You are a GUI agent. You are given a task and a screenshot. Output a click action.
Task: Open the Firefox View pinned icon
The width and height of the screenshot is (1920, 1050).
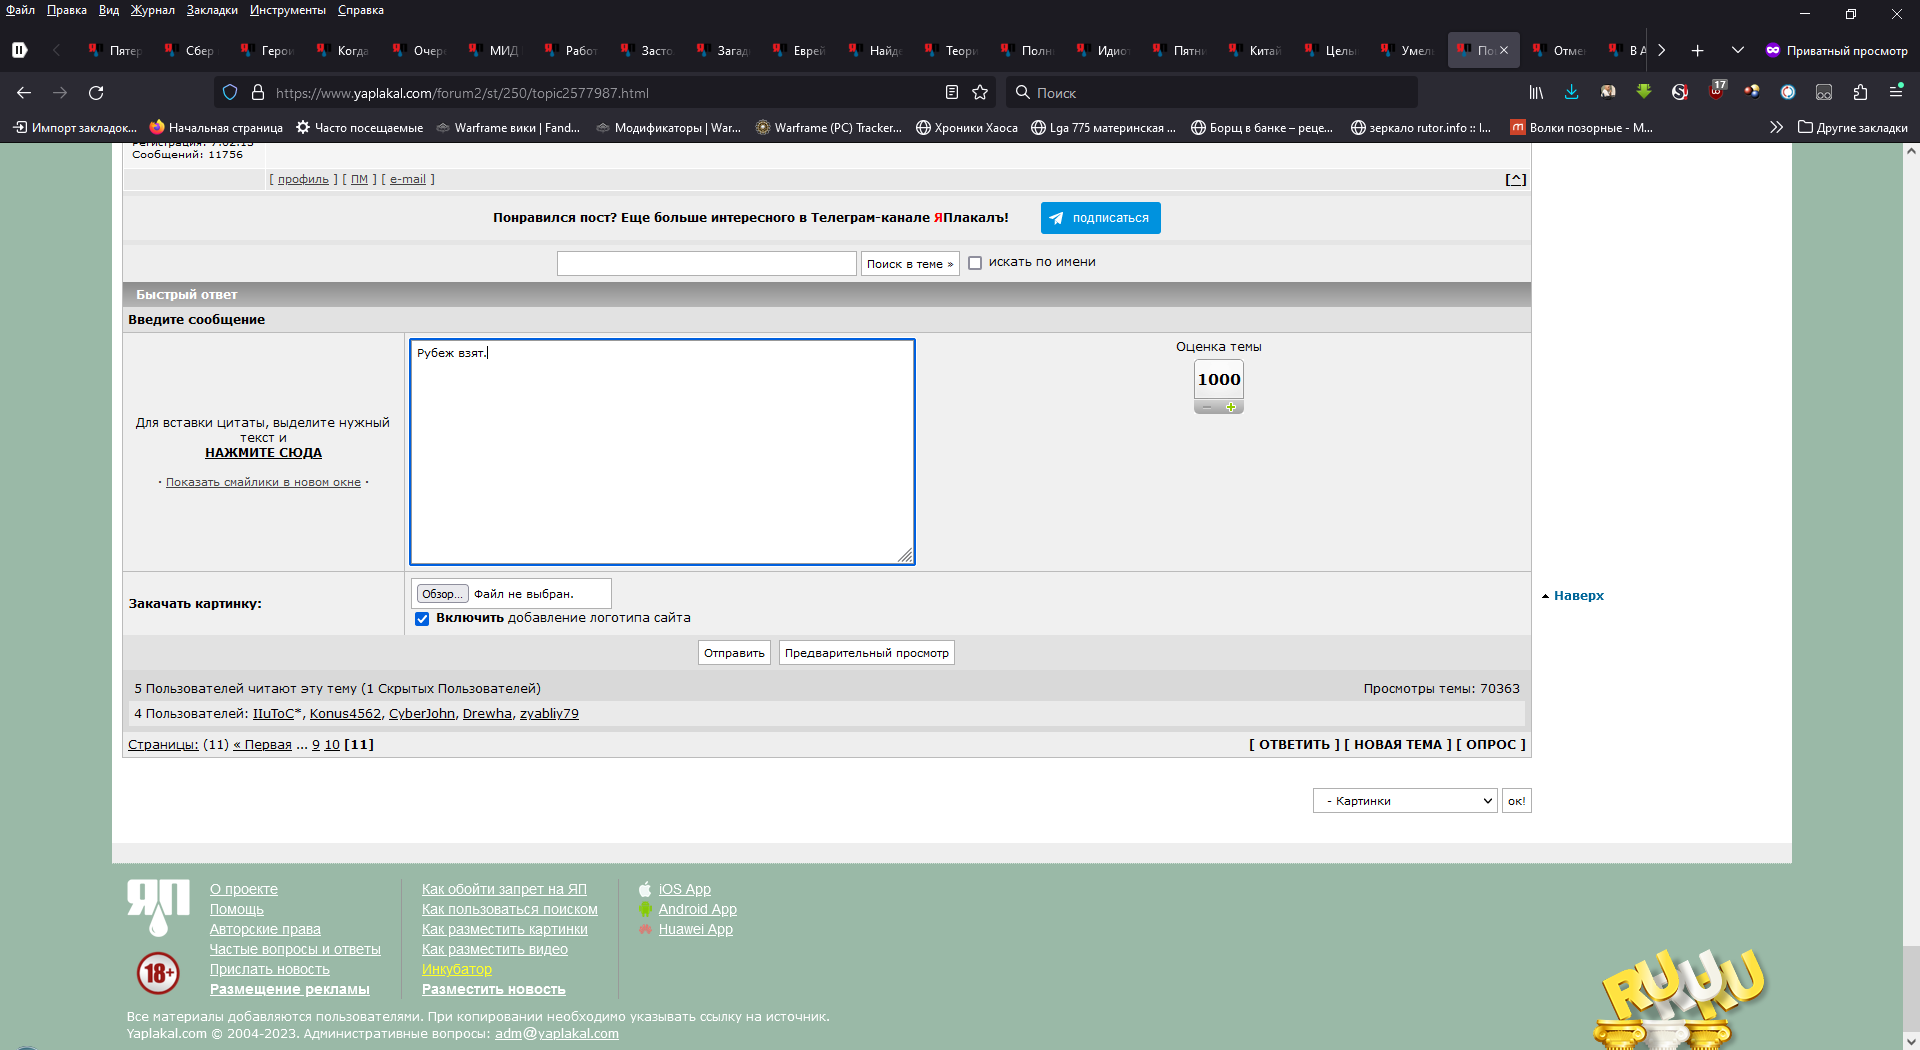19,50
